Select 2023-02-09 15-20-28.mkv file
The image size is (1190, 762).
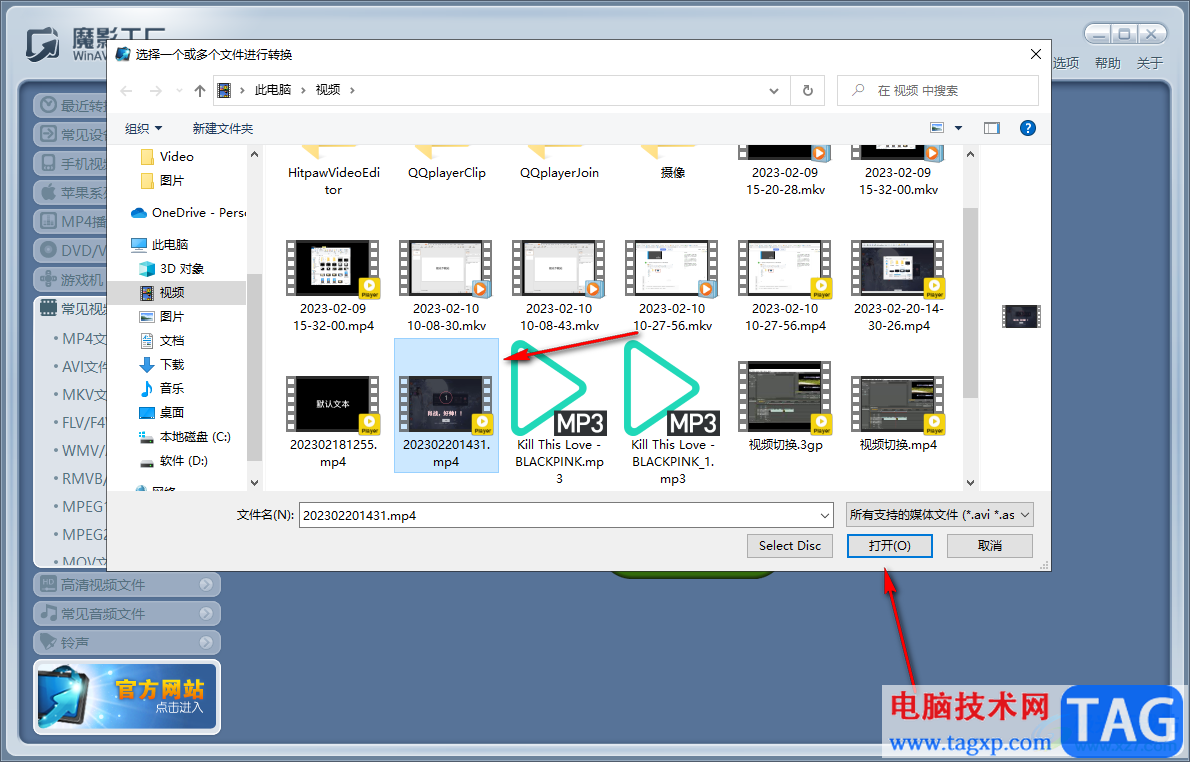785,172
